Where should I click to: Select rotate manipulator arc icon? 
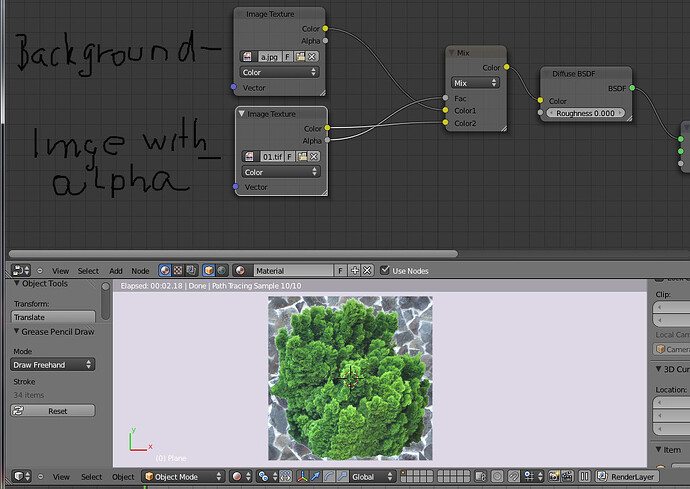329,476
